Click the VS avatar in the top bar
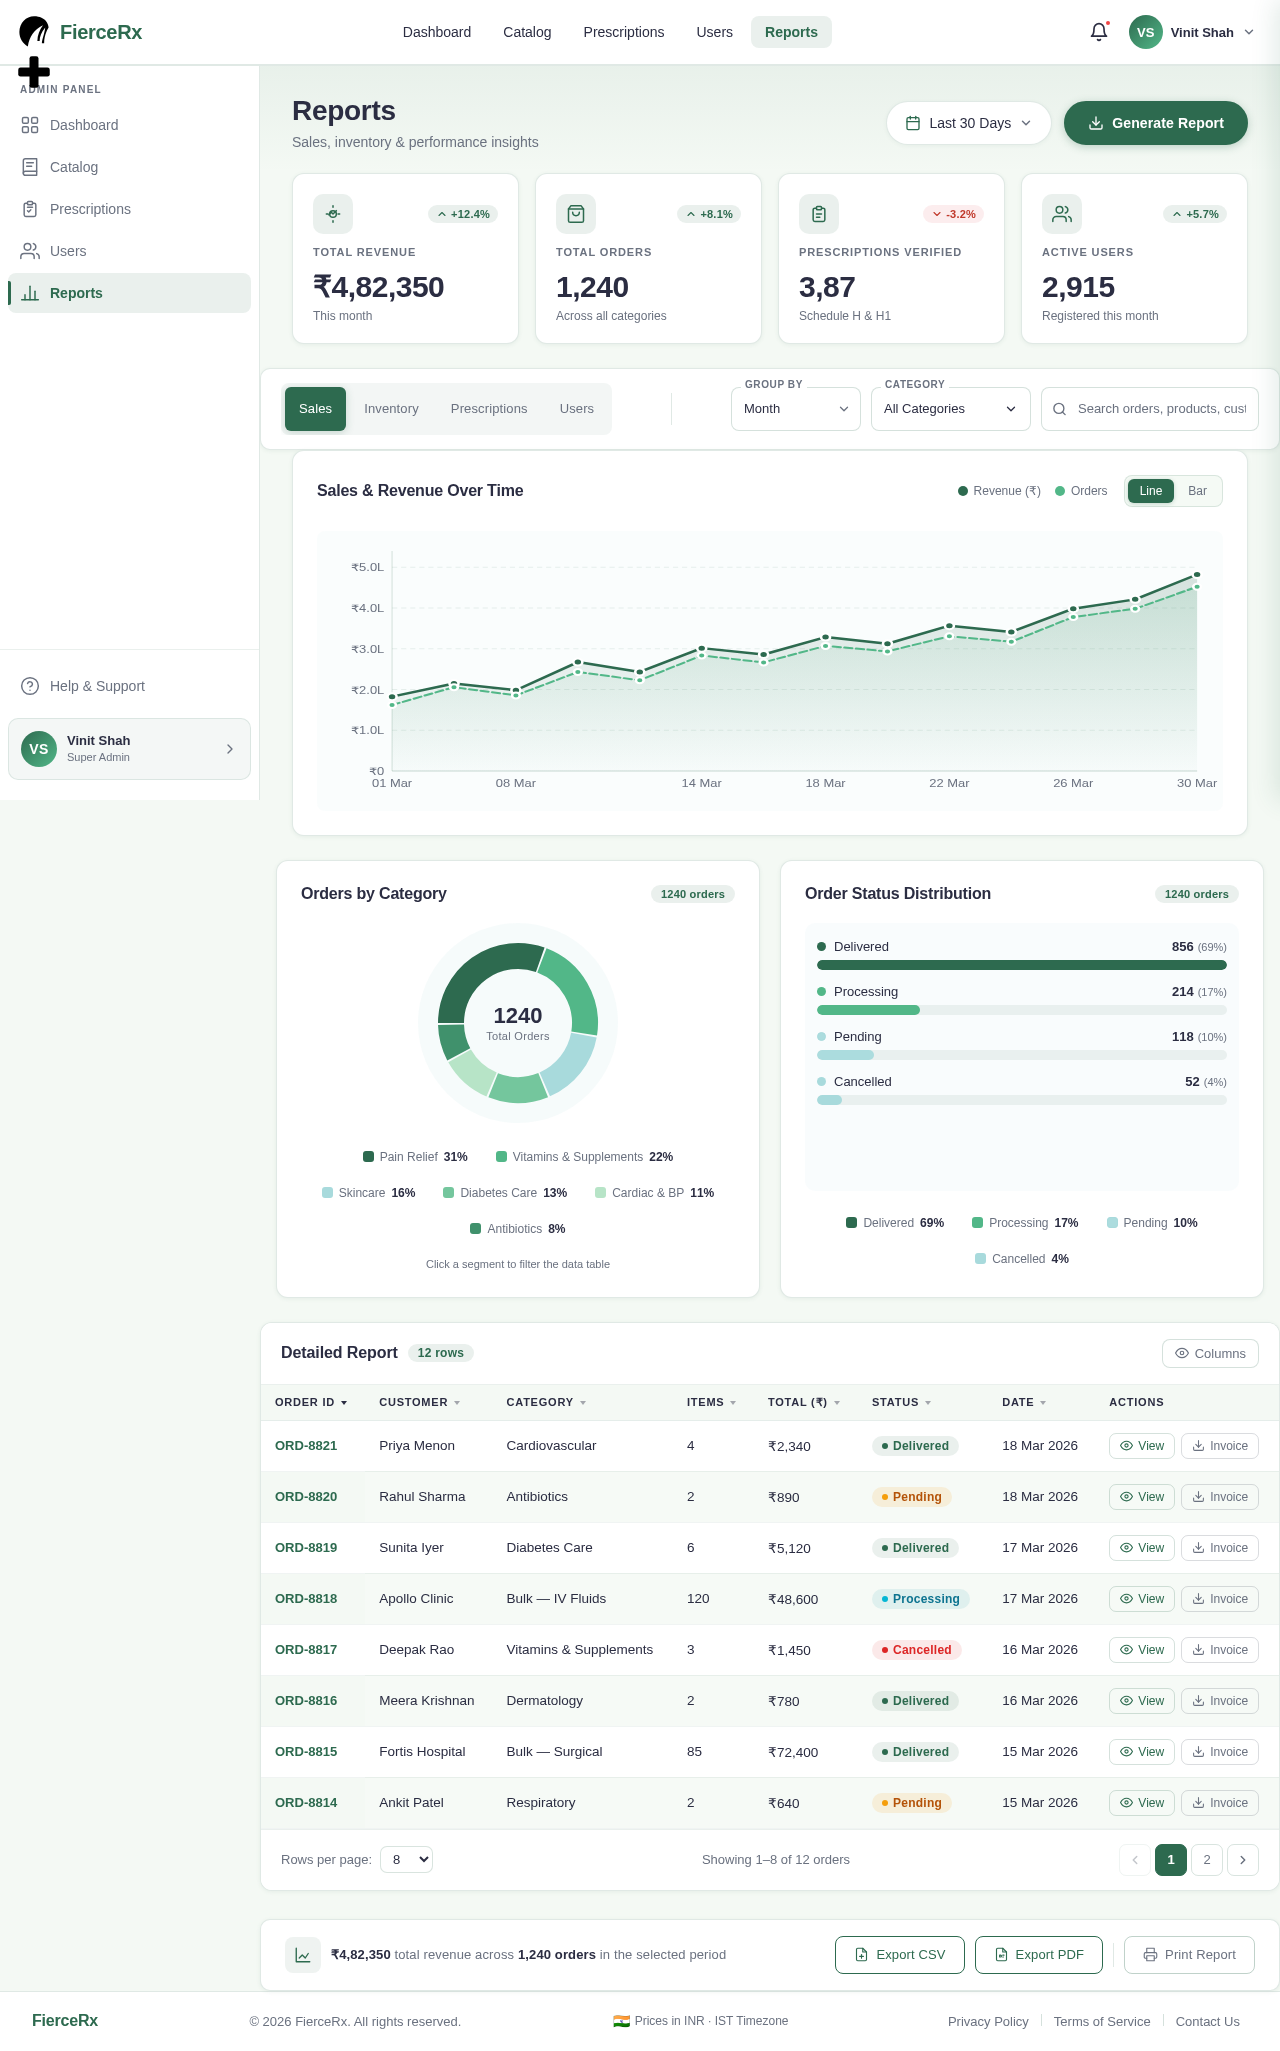Viewport: 1280px width, 2051px height. click(1146, 32)
